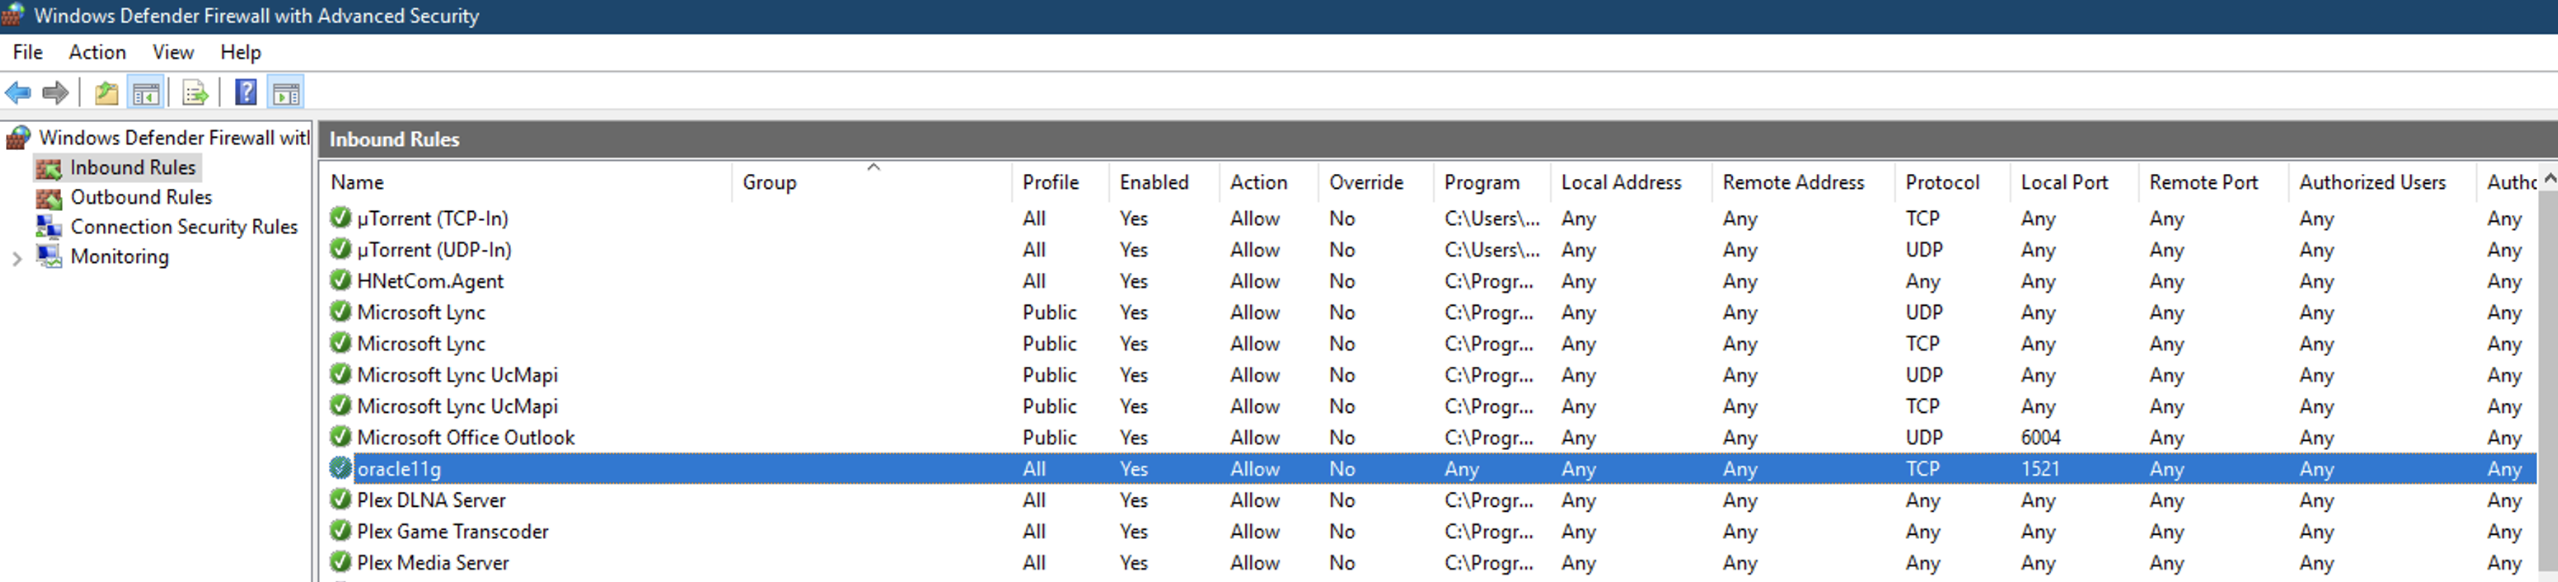Viewport: 2558px width, 582px height.
Task: Select Windows Defender Firewall root tree node
Action: [174, 138]
